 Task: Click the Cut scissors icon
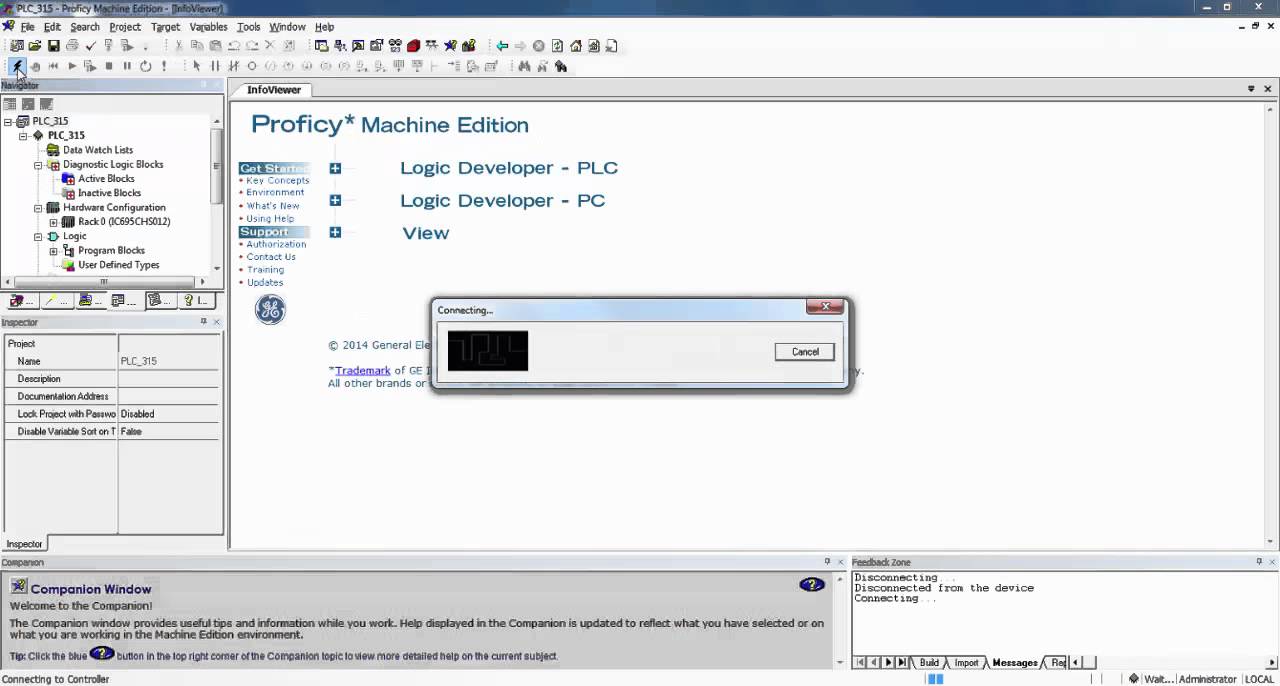[x=179, y=45]
